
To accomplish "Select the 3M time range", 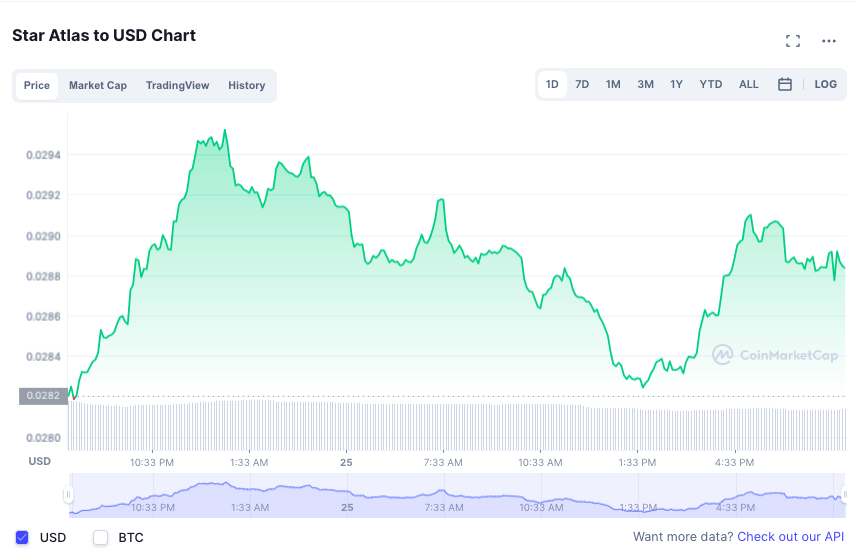I will click(x=645, y=85).
